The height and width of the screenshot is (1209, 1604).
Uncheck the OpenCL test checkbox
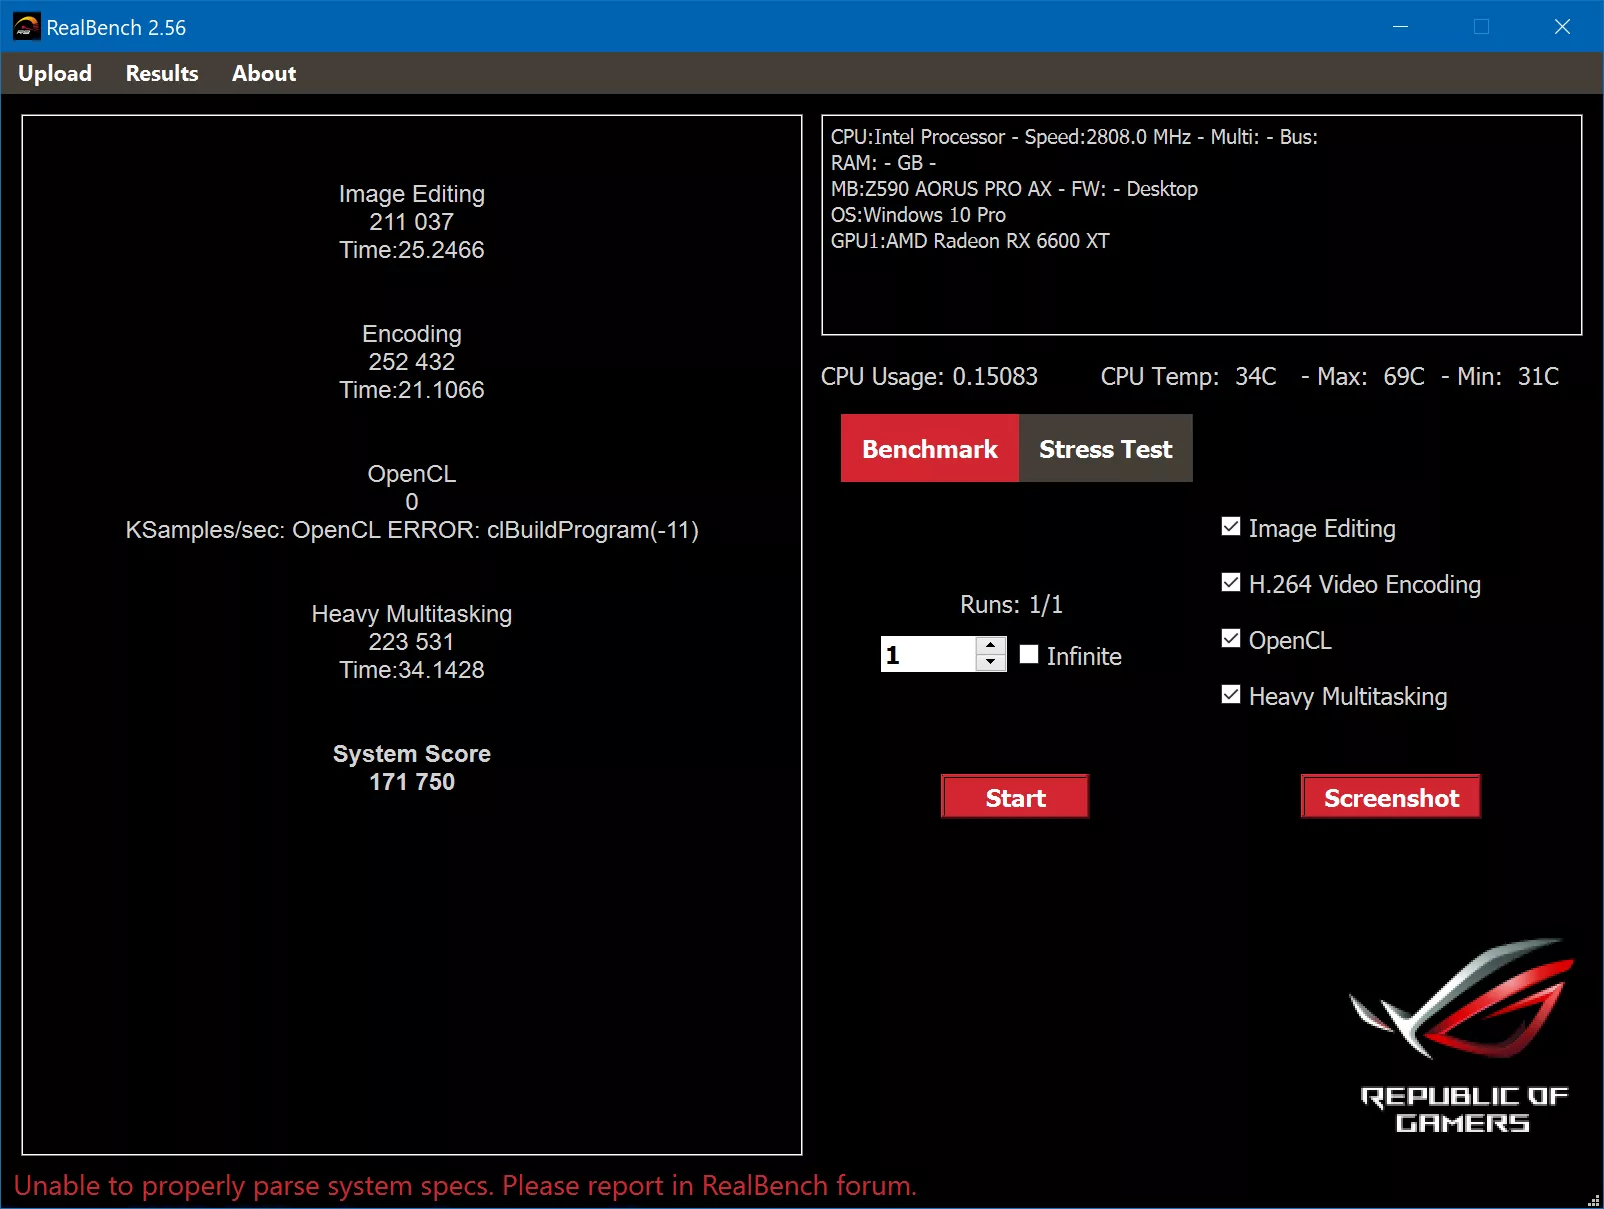pos(1231,639)
